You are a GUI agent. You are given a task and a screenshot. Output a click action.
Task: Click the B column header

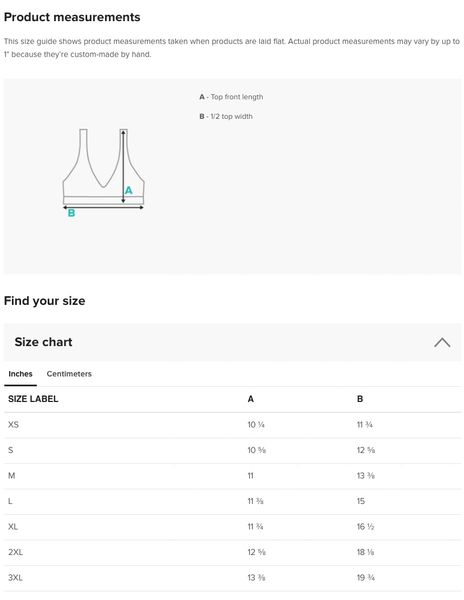point(360,399)
